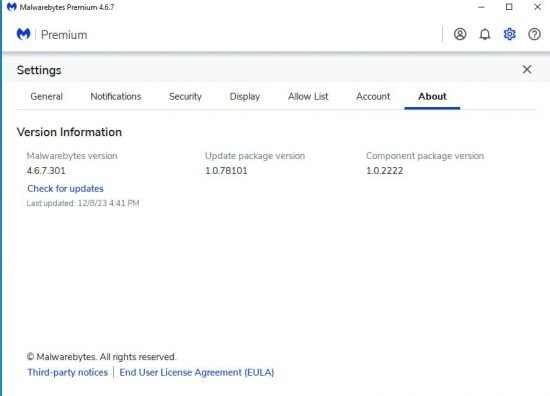Click Check for updates link

pyautogui.click(x=66, y=189)
